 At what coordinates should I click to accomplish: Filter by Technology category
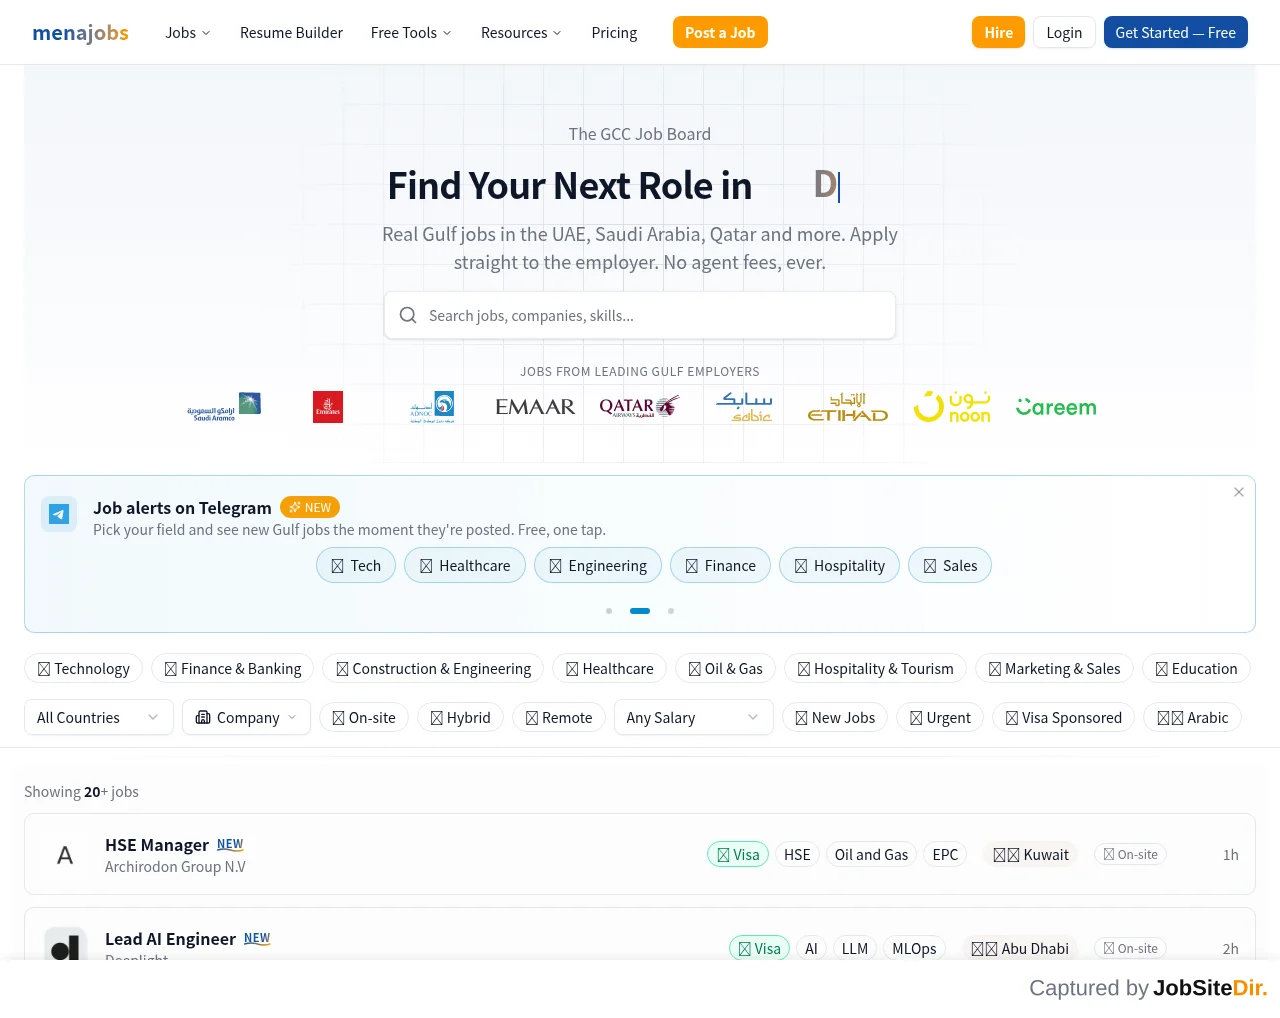(x=83, y=669)
